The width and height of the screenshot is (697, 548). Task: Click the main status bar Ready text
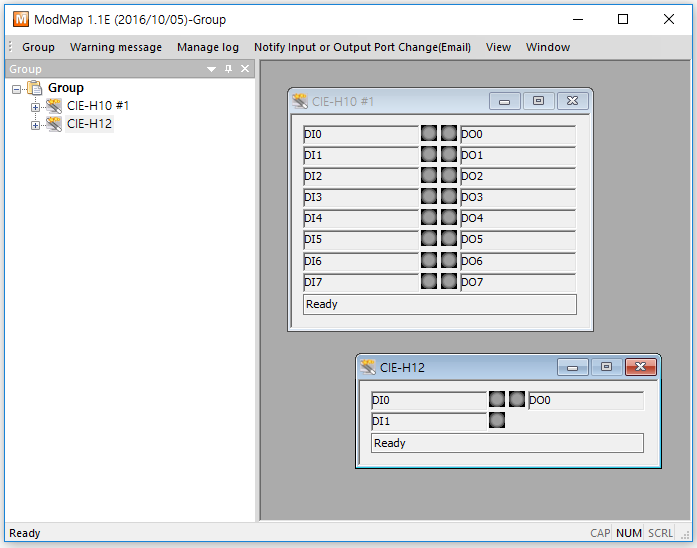[x=25, y=533]
